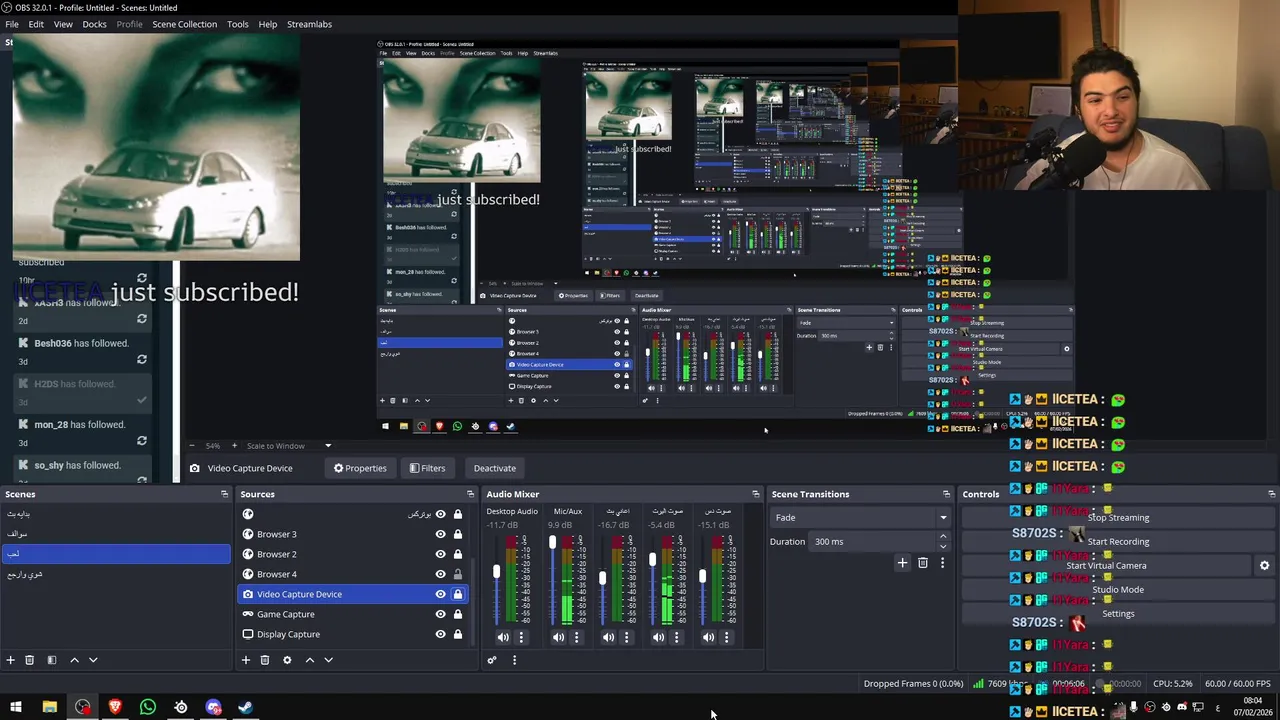This screenshot has height=720, width=1280.
Task: Move scene down in Scenes toolbar
Action: point(93,660)
